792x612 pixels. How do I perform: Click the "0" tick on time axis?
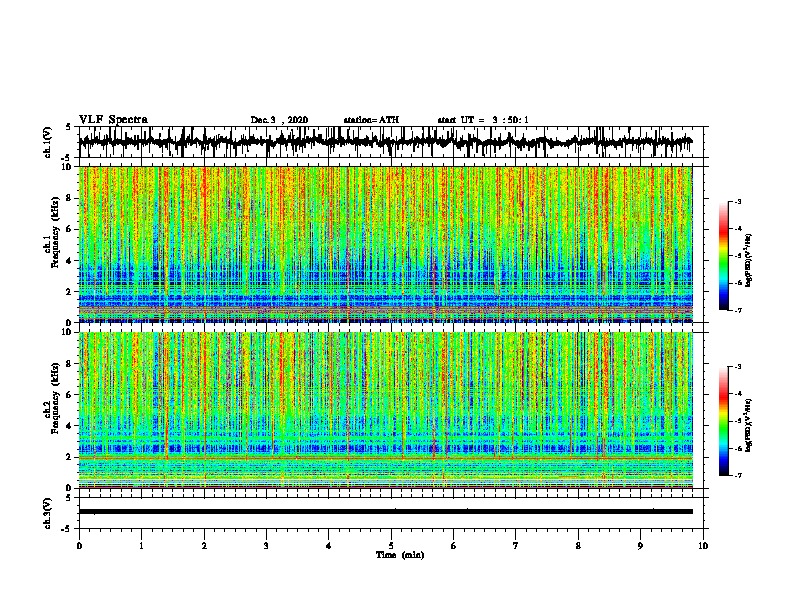79,546
